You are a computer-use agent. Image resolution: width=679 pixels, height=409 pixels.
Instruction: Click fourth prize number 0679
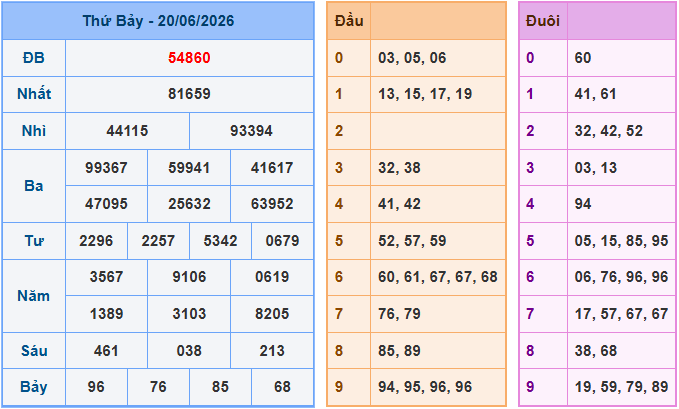[x=282, y=240]
